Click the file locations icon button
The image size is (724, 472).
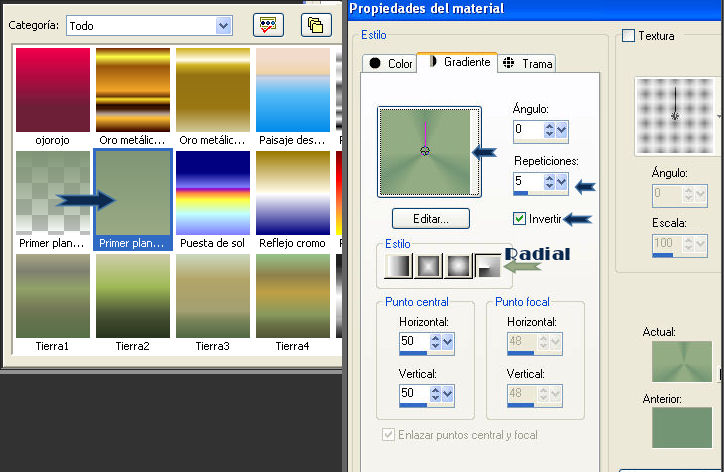coord(316,25)
